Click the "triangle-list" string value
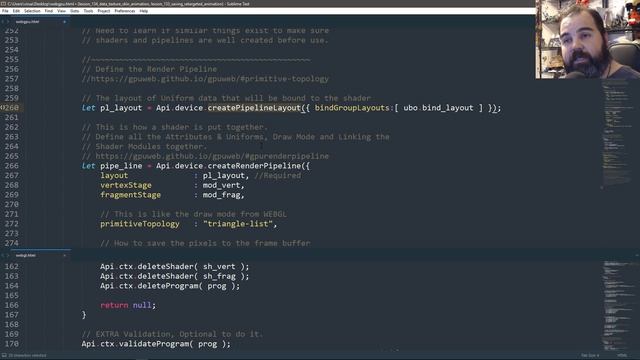 point(238,224)
